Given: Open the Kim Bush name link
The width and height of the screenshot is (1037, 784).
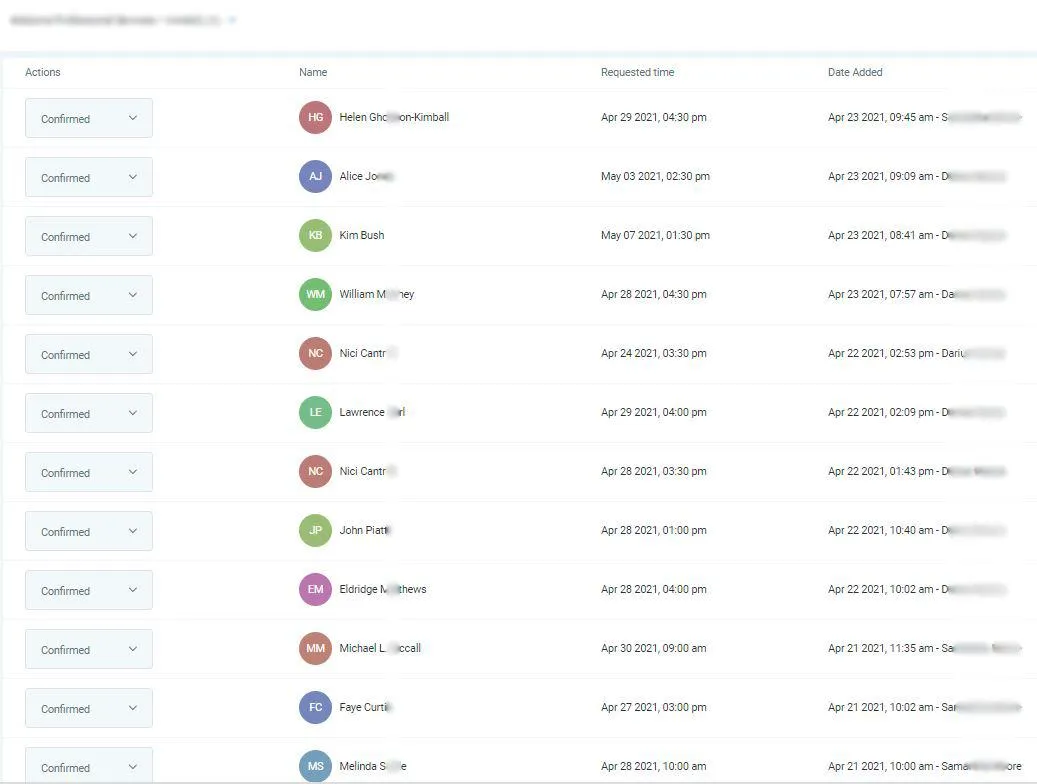Looking at the screenshot, I should (x=362, y=235).
